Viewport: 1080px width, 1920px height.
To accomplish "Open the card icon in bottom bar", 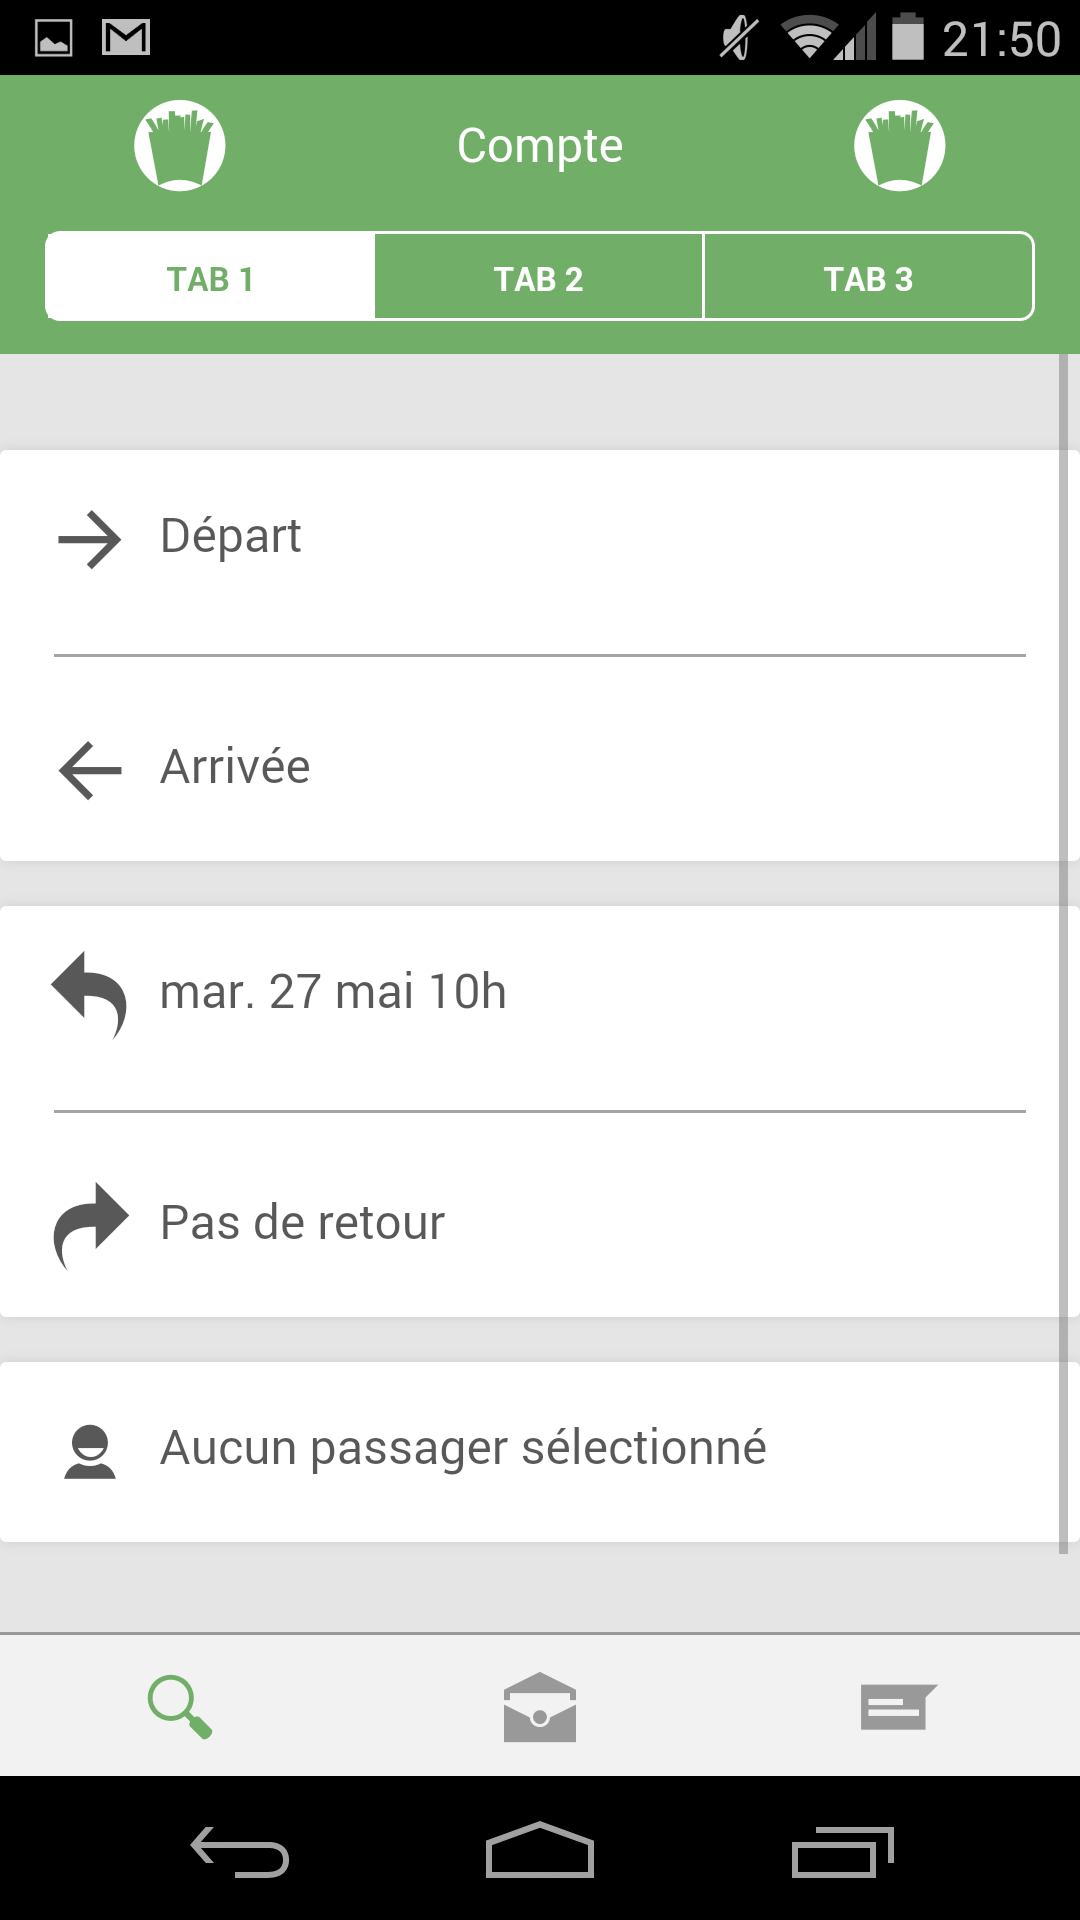I will click(898, 1707).
